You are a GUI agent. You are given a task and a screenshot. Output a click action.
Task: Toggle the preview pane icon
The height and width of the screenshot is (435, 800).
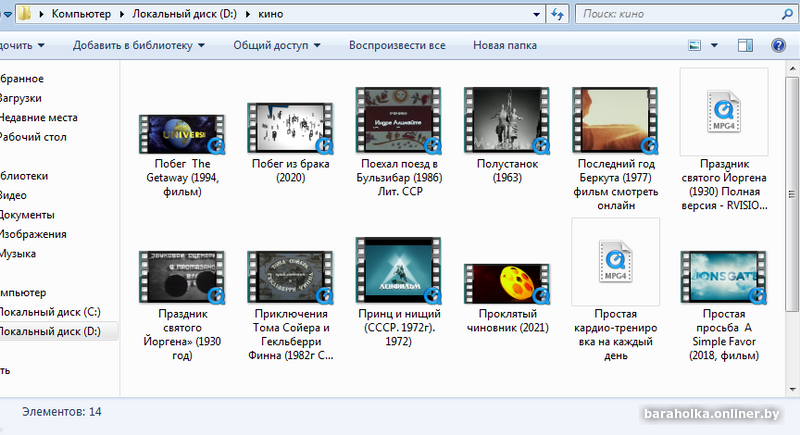point(745,45)
